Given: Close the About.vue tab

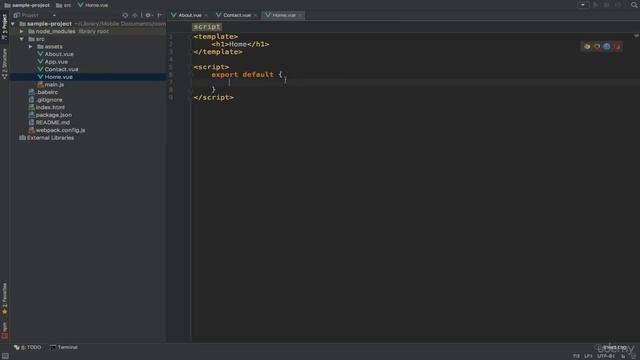Looking at the screenshot, I should click(206, 16).
